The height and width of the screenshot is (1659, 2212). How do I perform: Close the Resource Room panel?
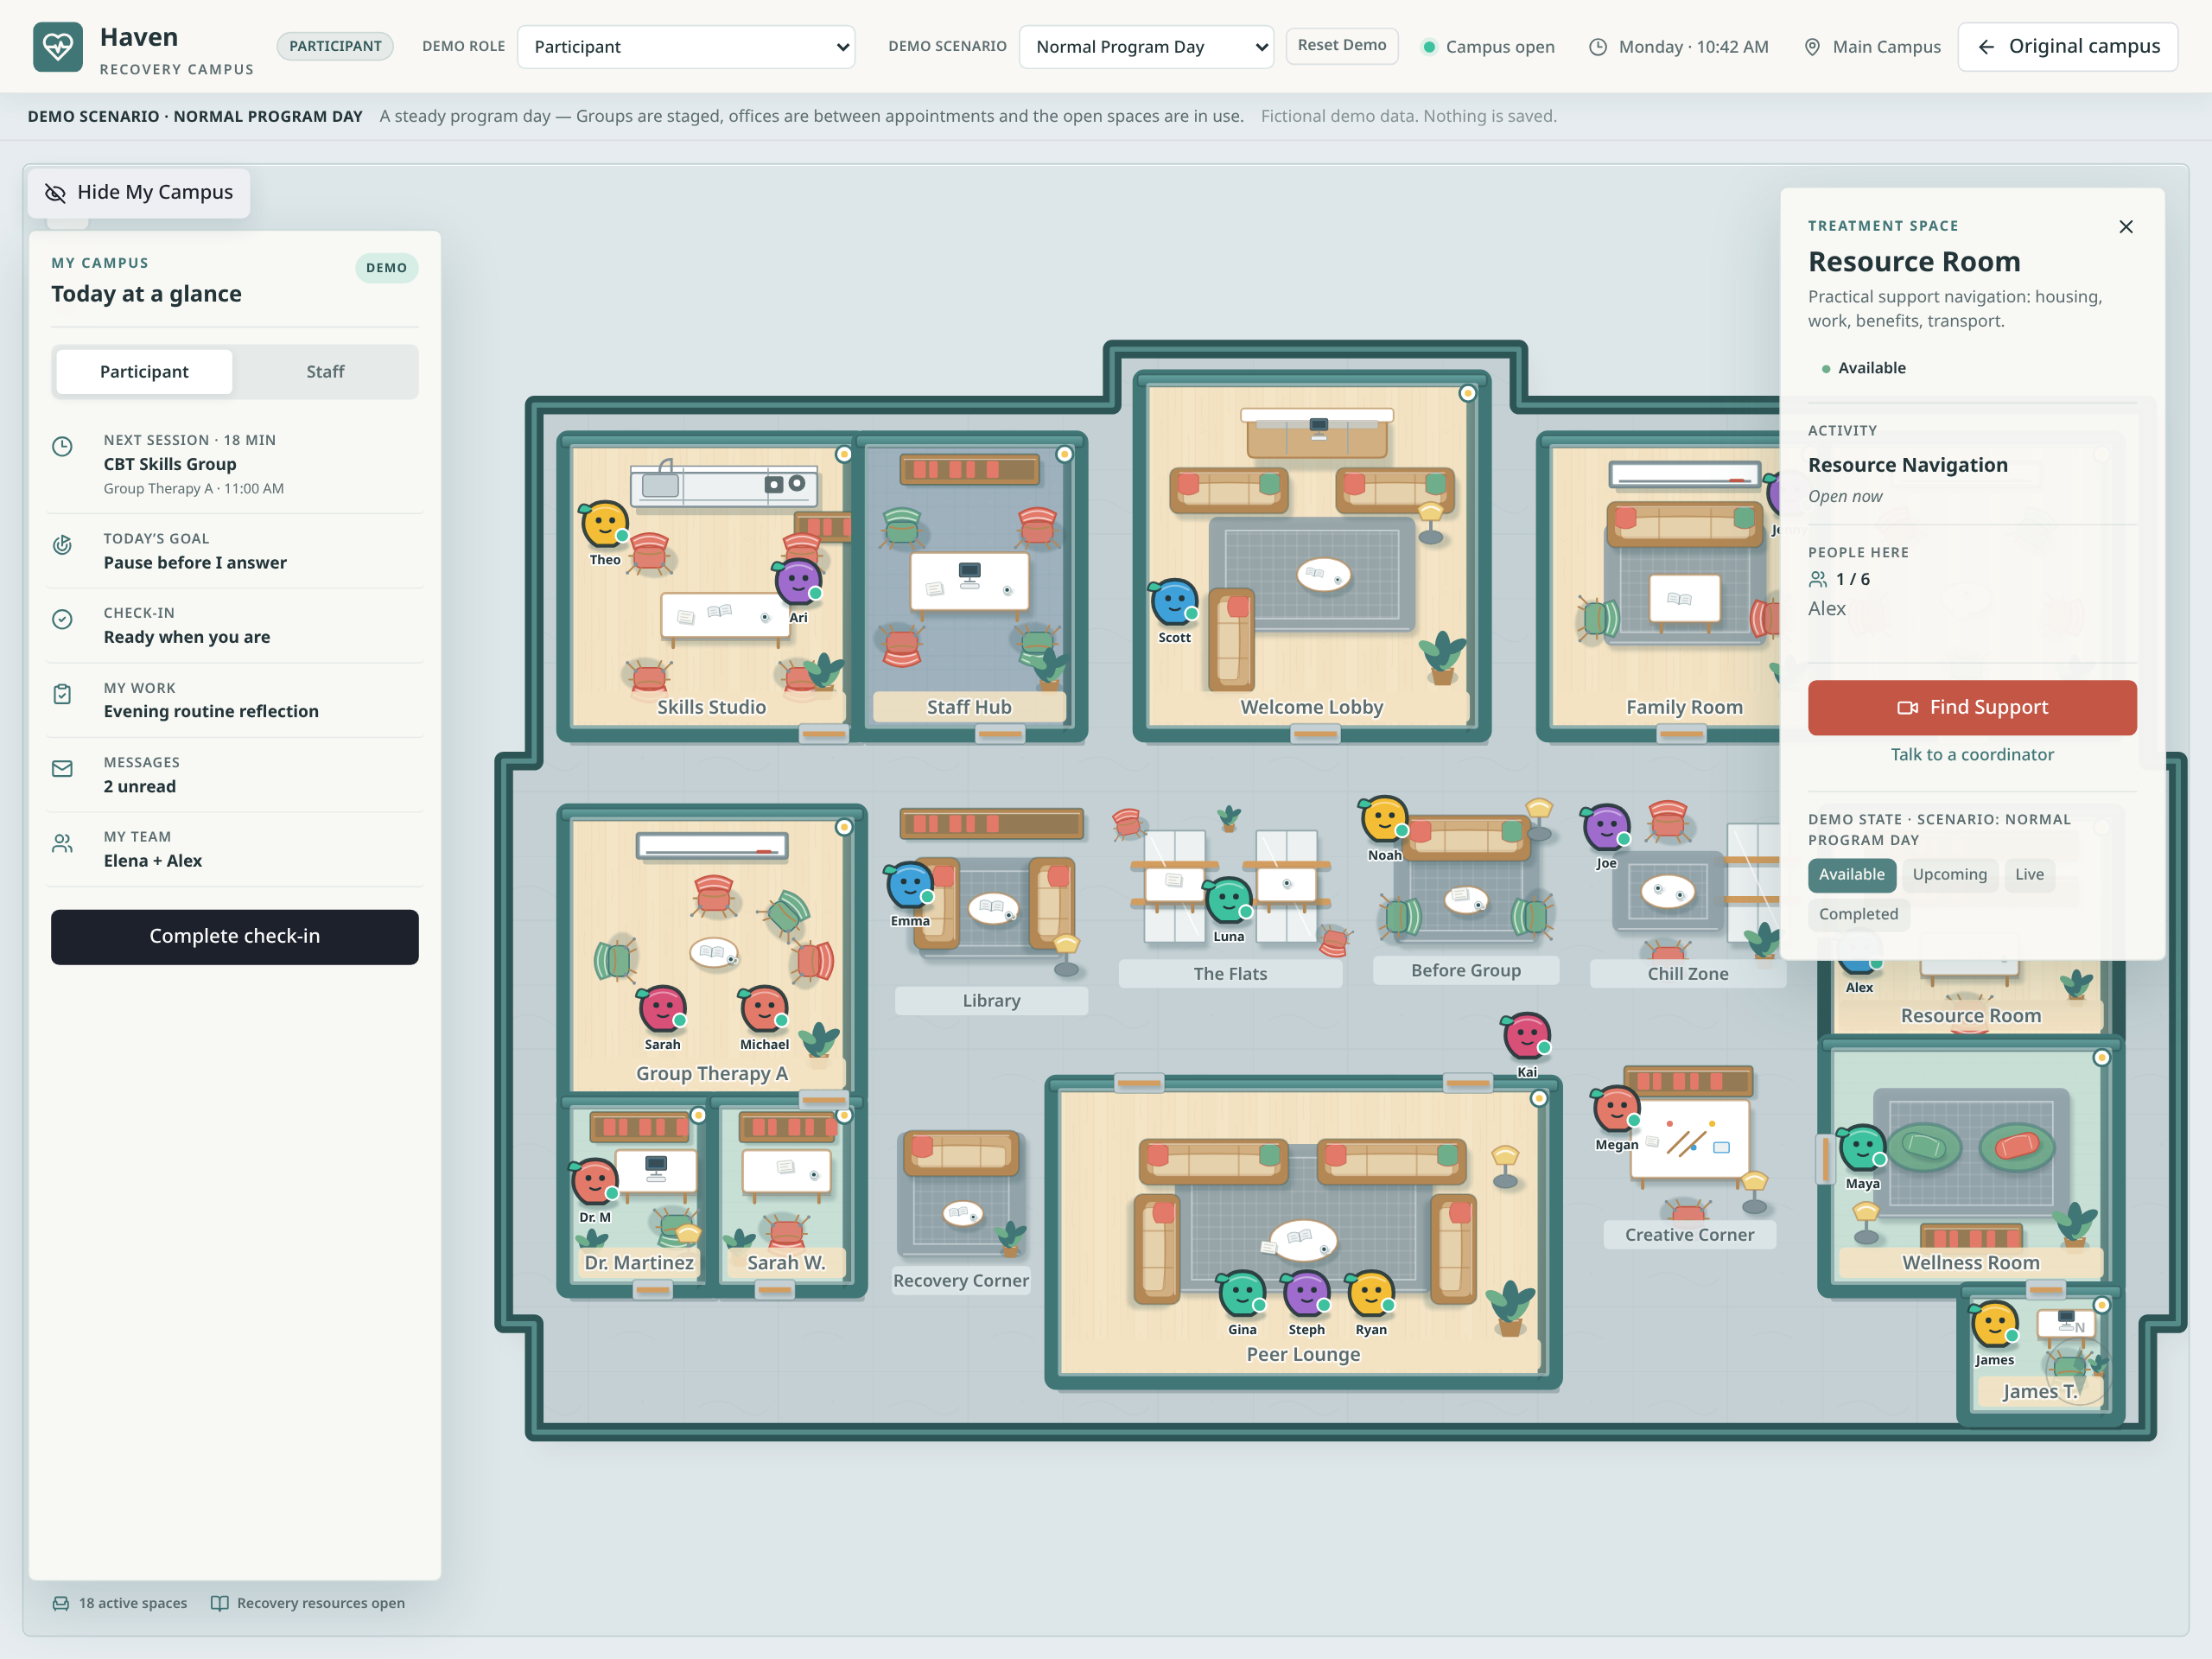[2126, 227]
